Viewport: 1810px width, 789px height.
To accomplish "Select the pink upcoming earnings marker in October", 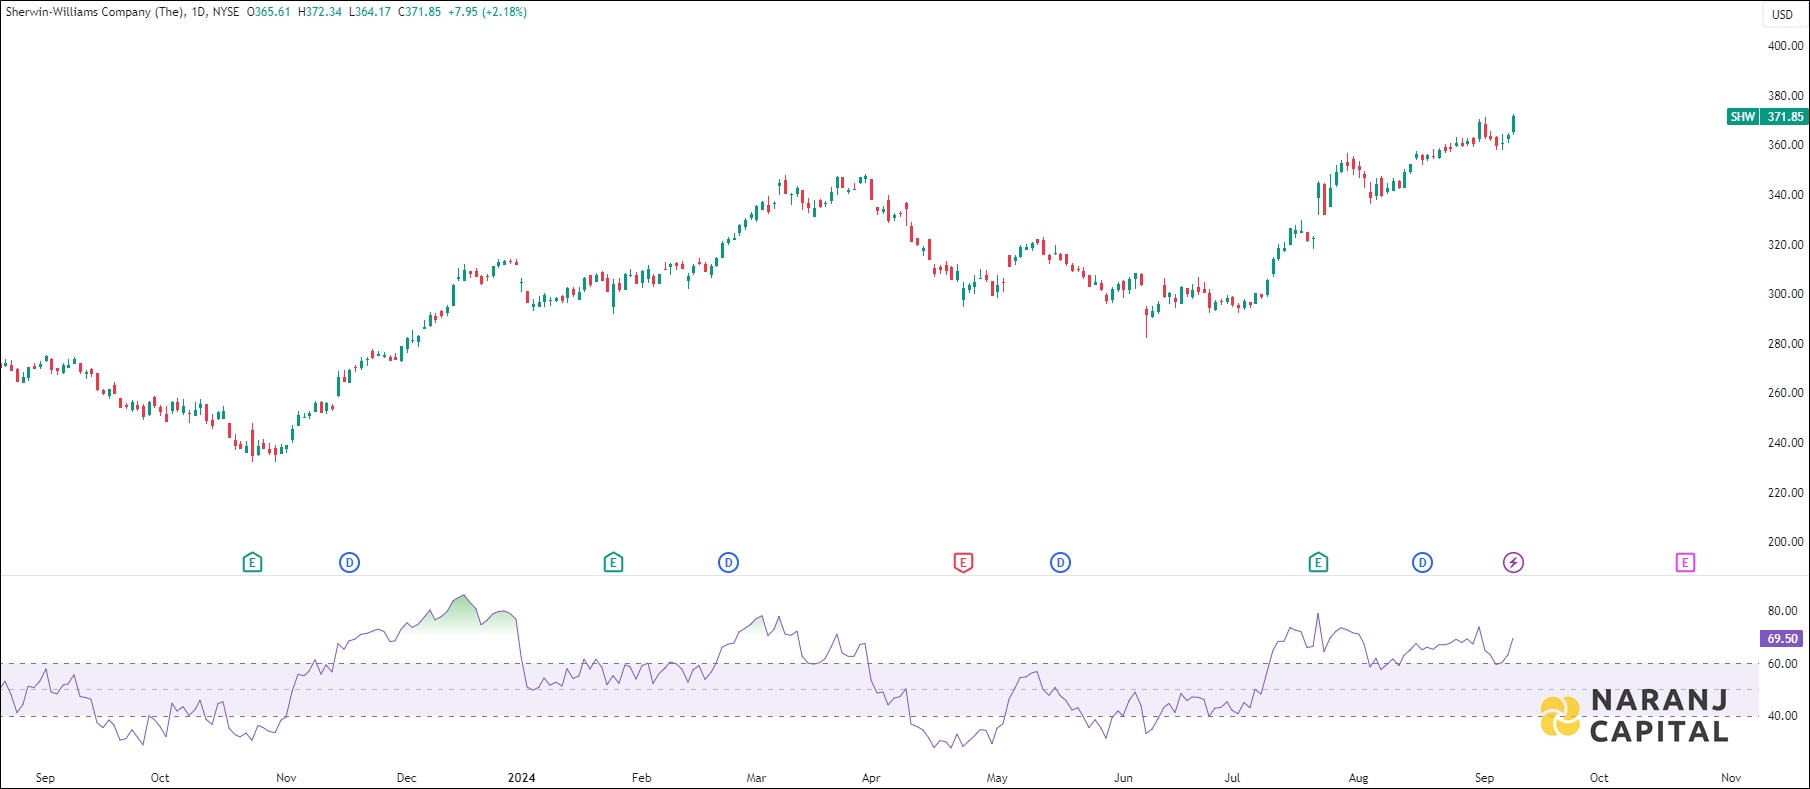I will 1685,563.
